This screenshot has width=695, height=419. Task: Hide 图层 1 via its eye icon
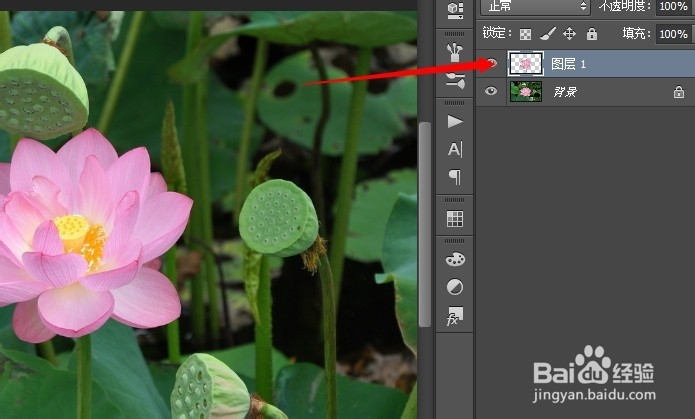click(x=492, y=63)
